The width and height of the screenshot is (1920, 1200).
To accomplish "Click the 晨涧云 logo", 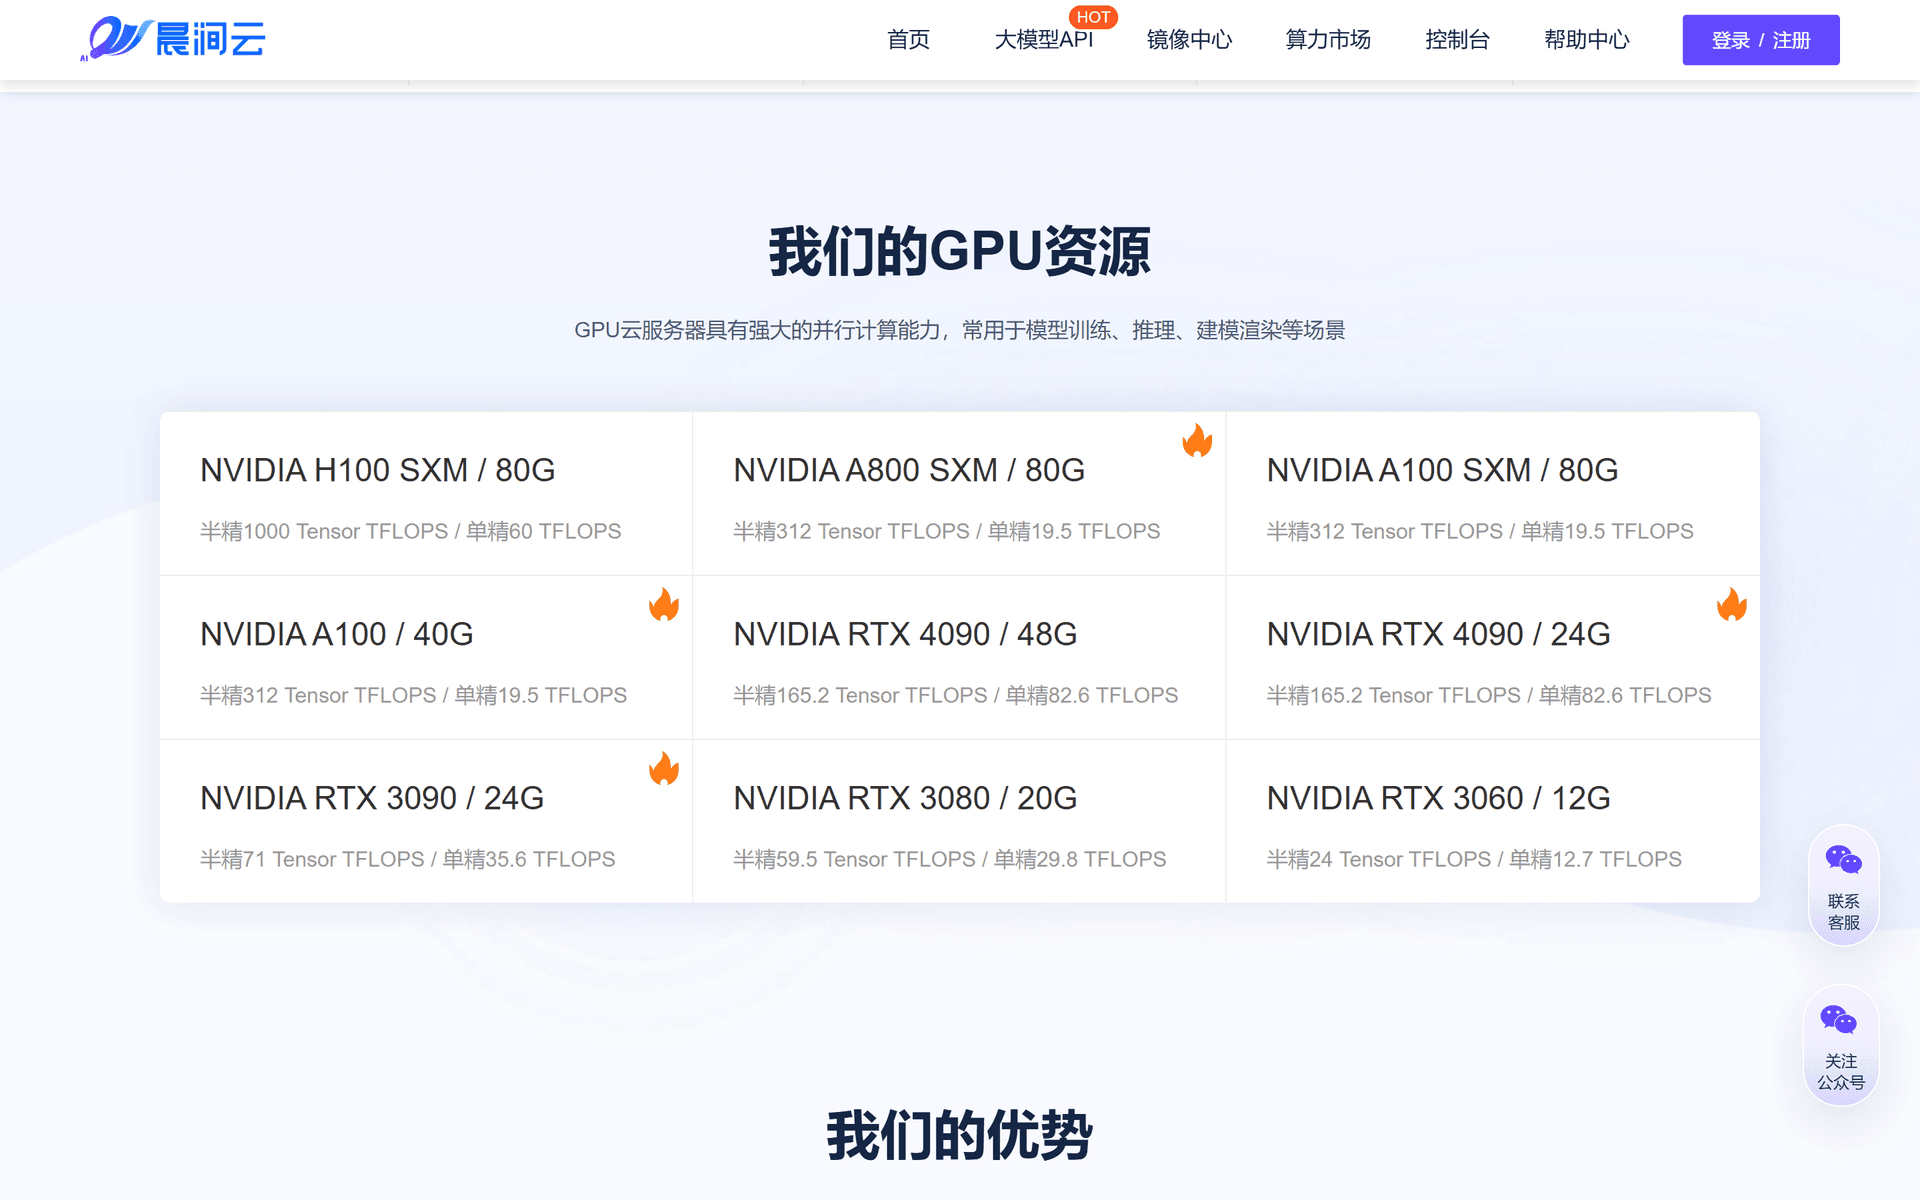I will click(172, 39).
